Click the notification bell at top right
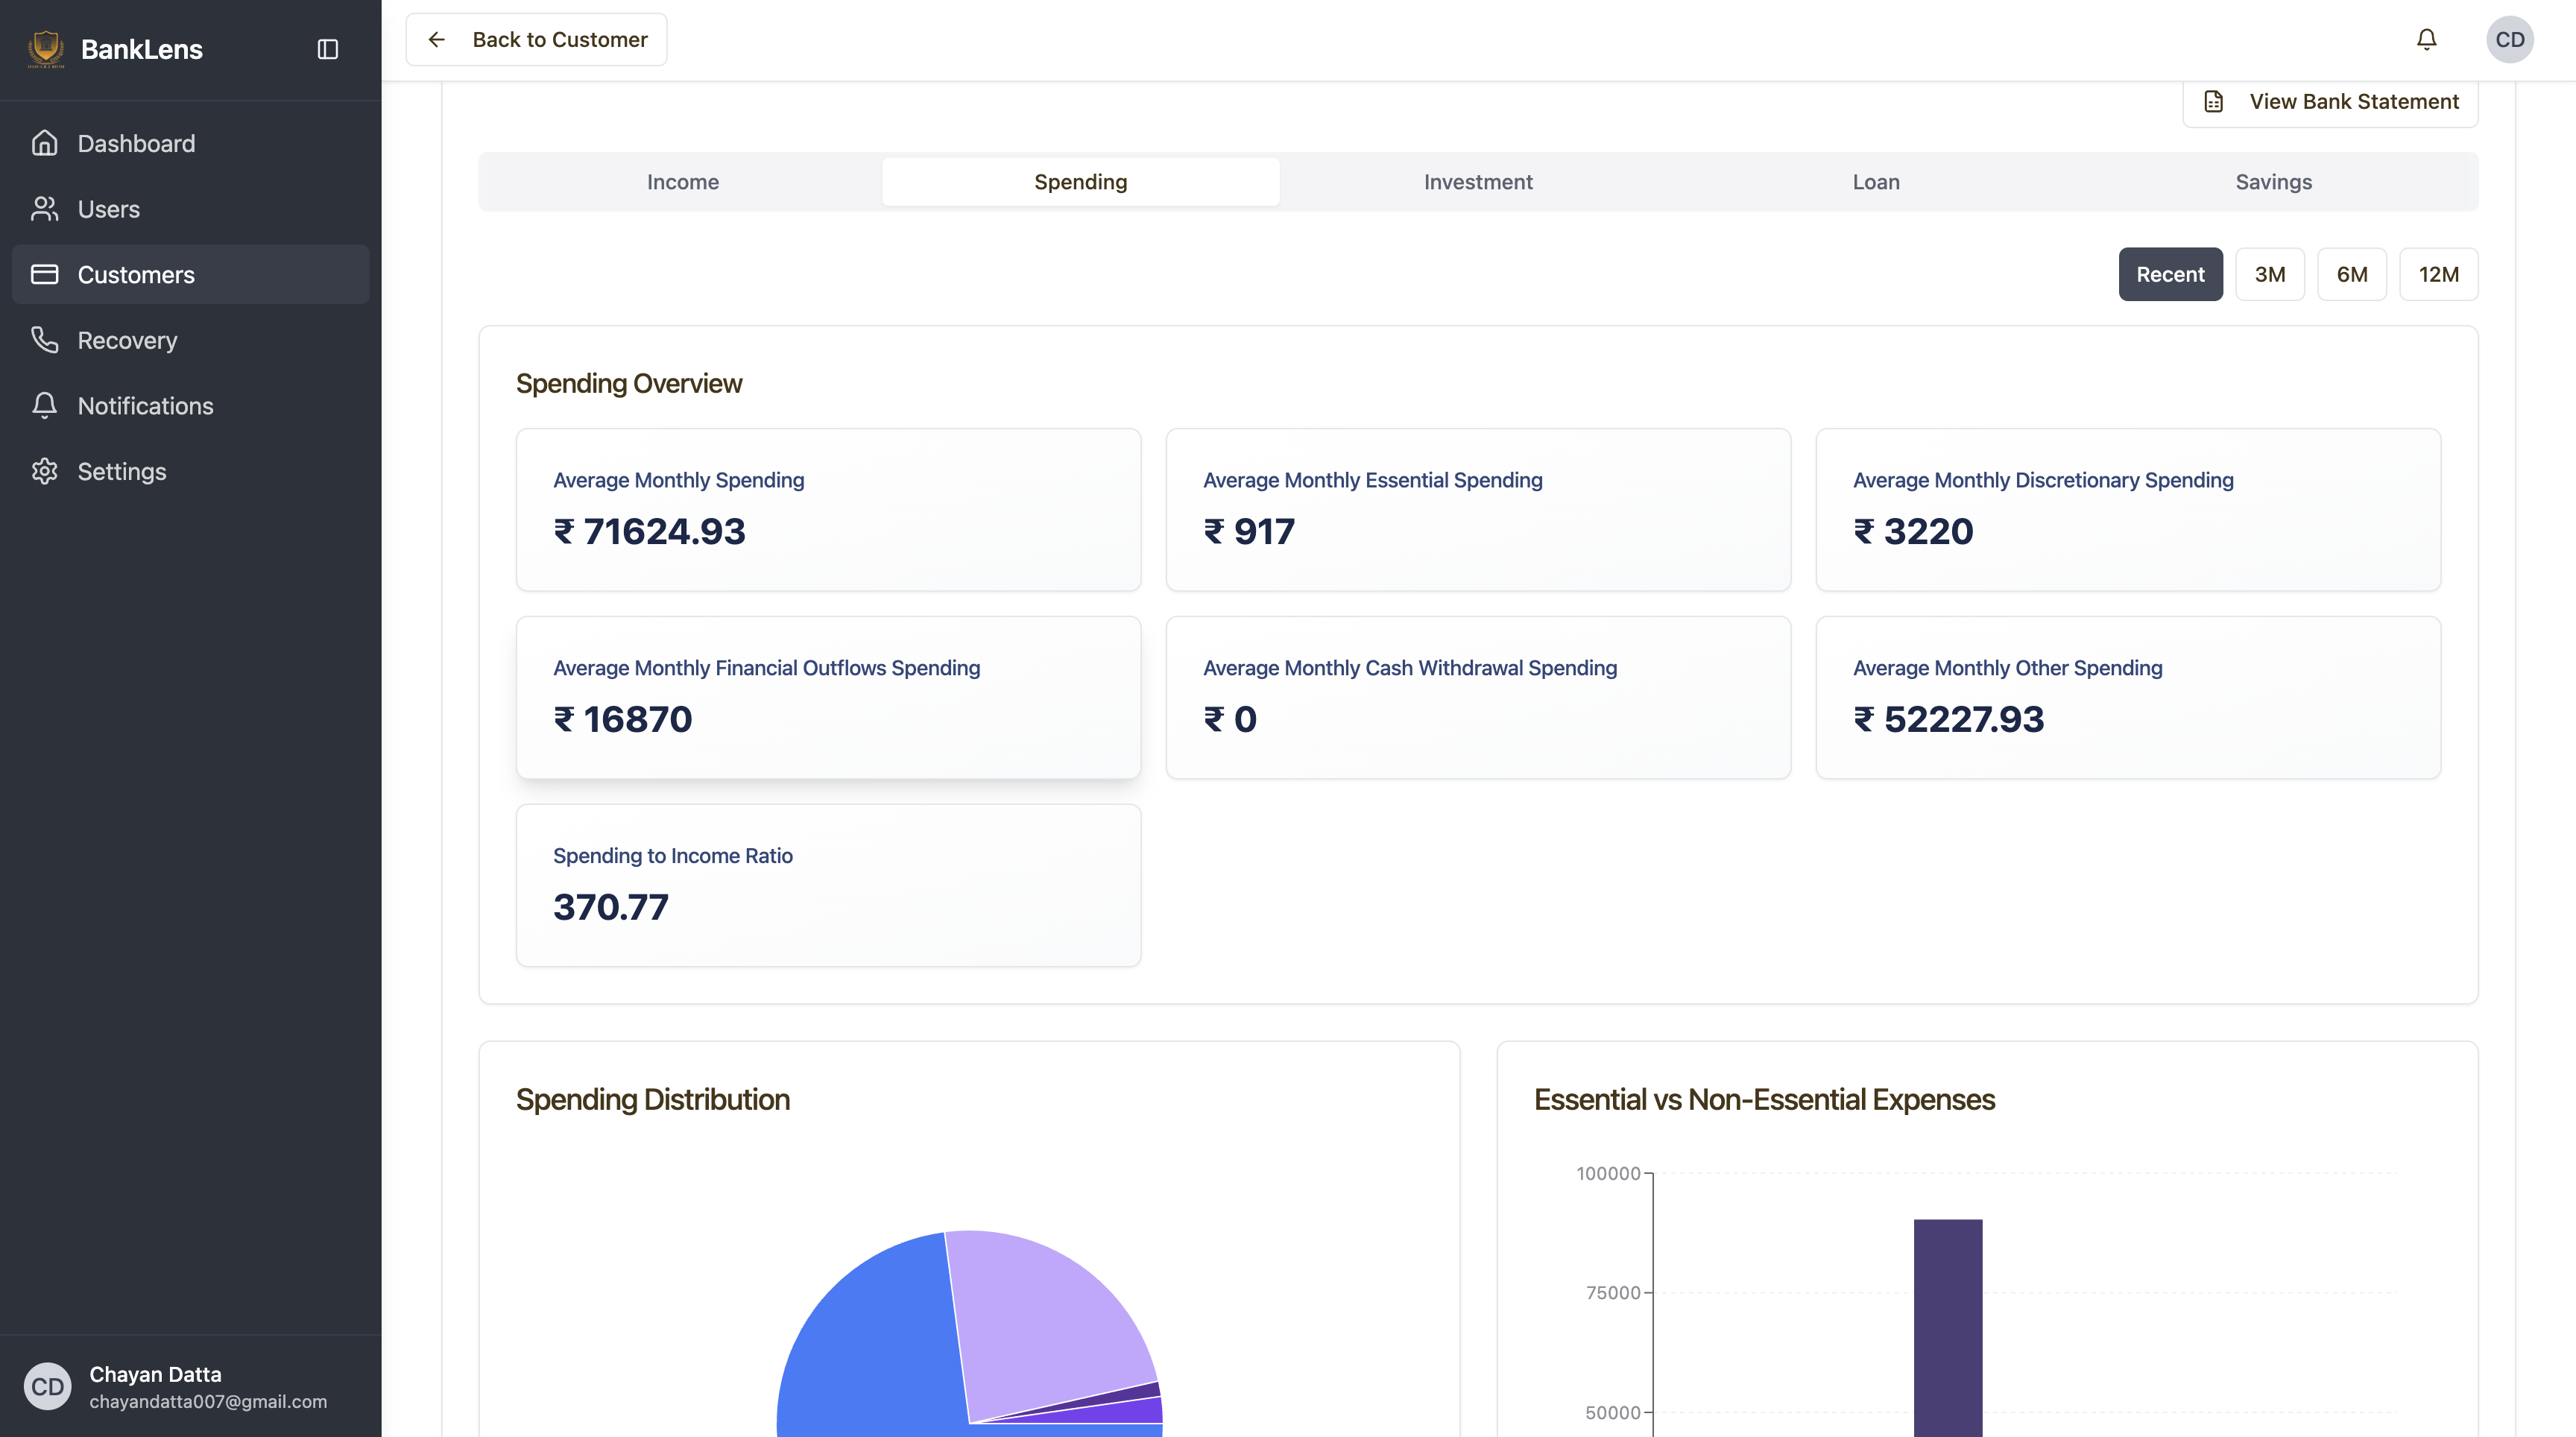This screenshot has width=2576, height=1437. [2427, 39]
